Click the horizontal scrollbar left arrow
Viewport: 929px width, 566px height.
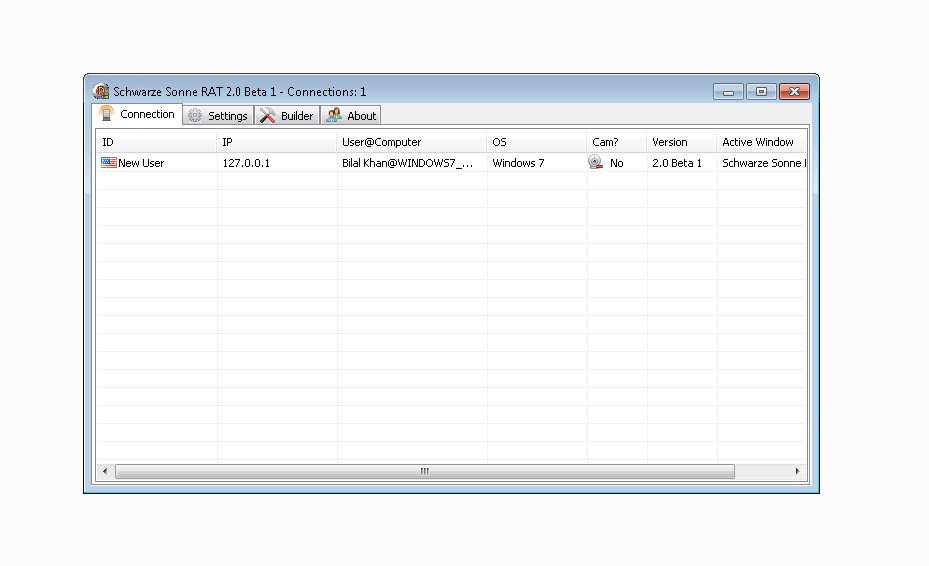105,471
